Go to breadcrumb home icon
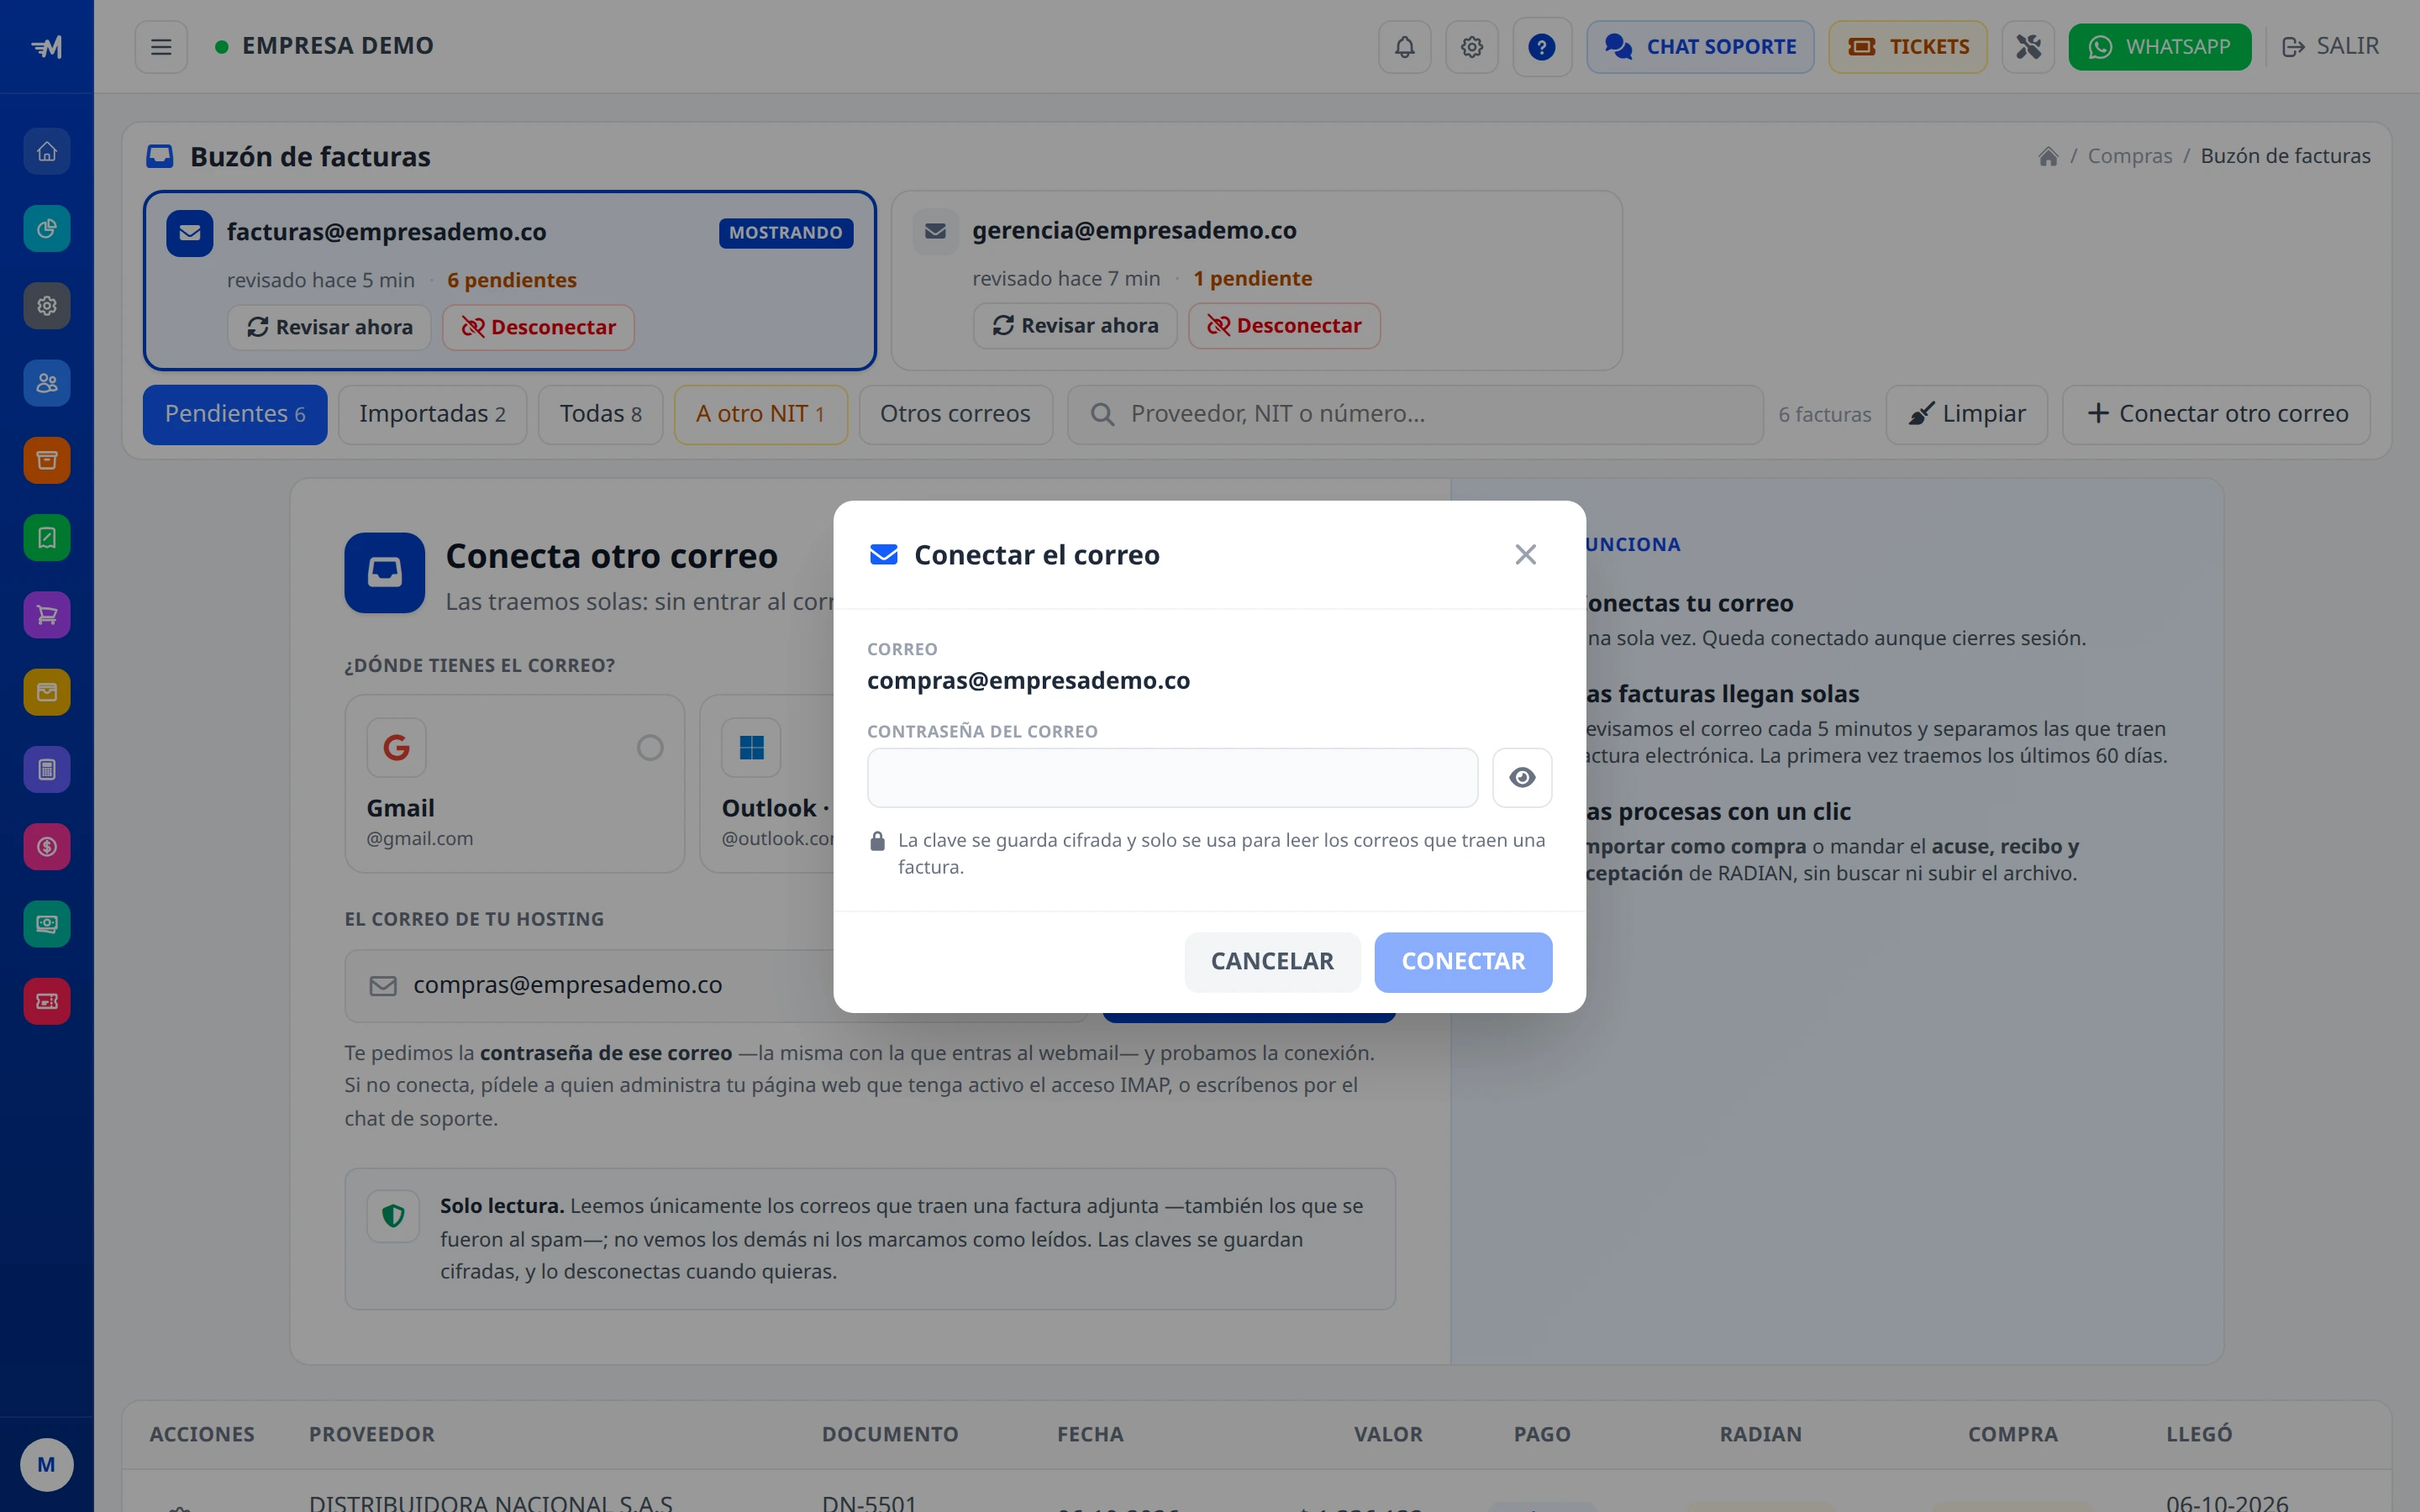Image resolution: width=2420 pixels, height=1512 pixels. (2048, 156)
